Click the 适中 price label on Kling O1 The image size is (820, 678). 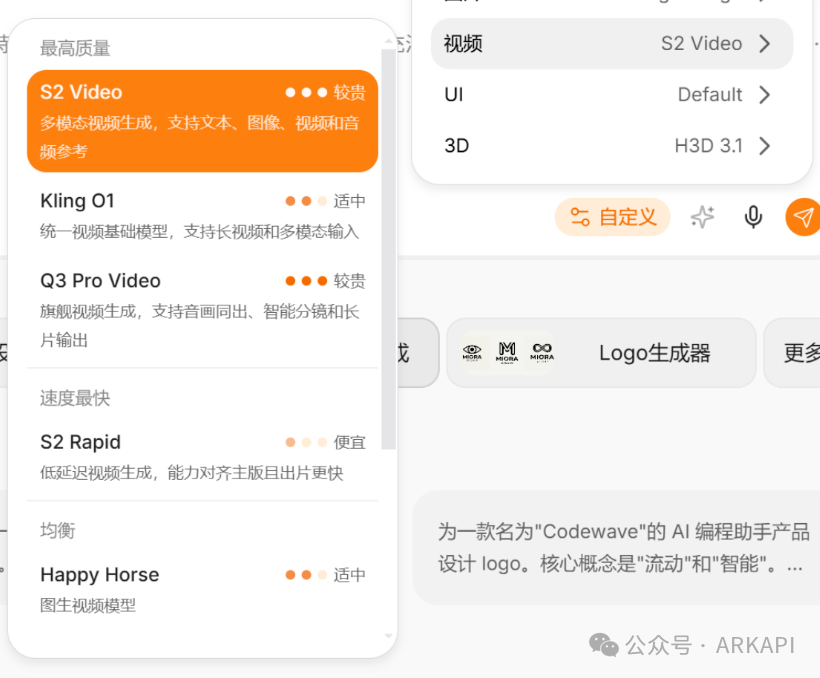349,201
